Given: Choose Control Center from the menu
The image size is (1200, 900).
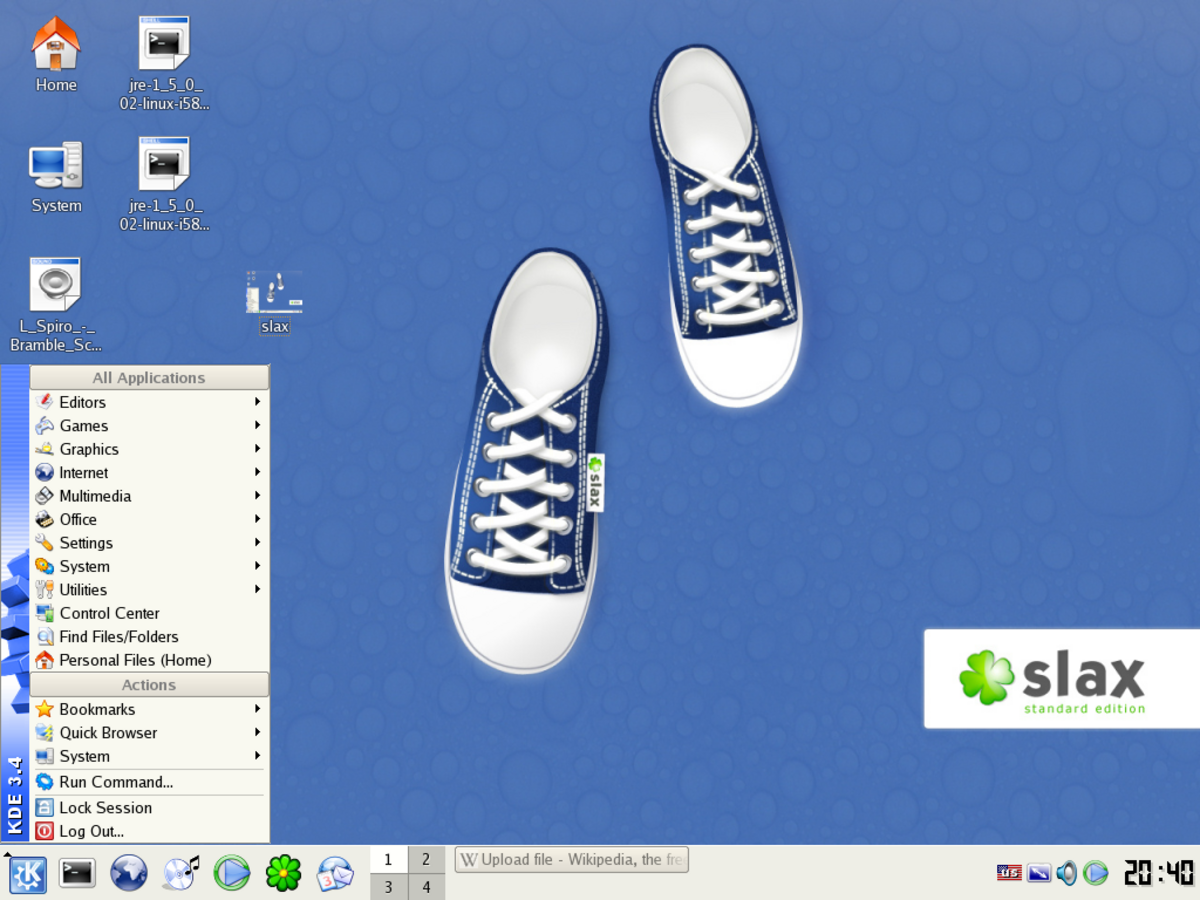Looking at the screenshot, I should 149,613.
